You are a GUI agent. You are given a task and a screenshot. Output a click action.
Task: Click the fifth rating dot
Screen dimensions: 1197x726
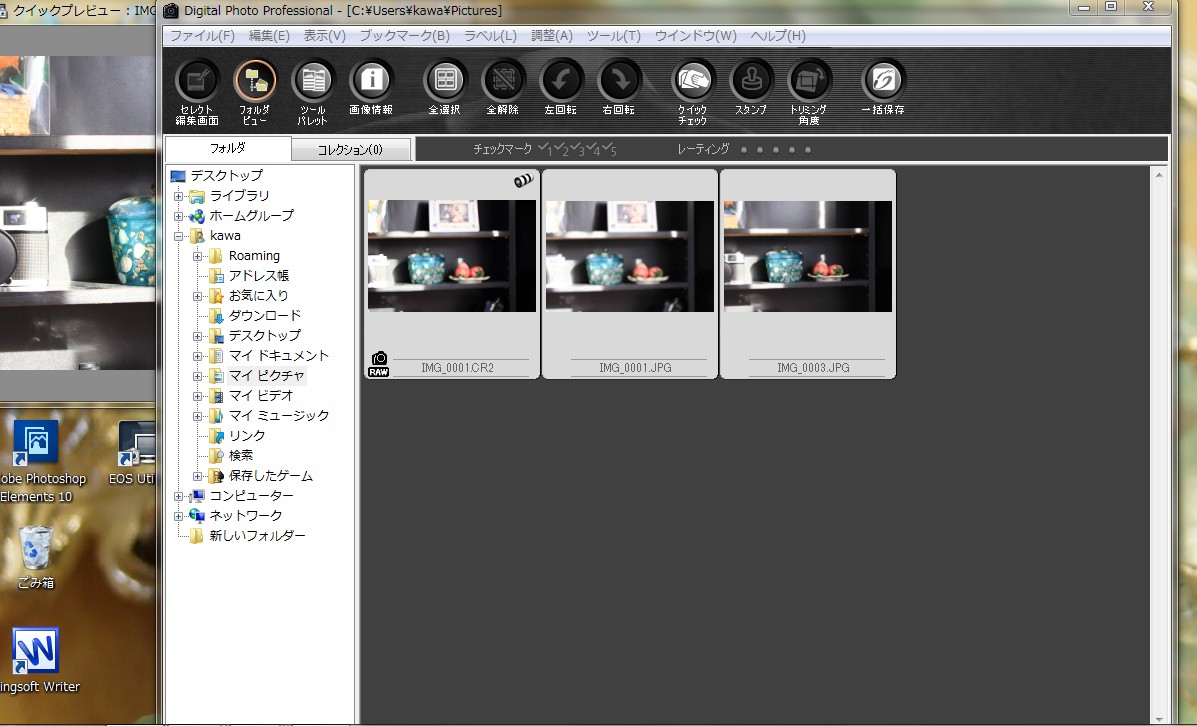(808, 150)
